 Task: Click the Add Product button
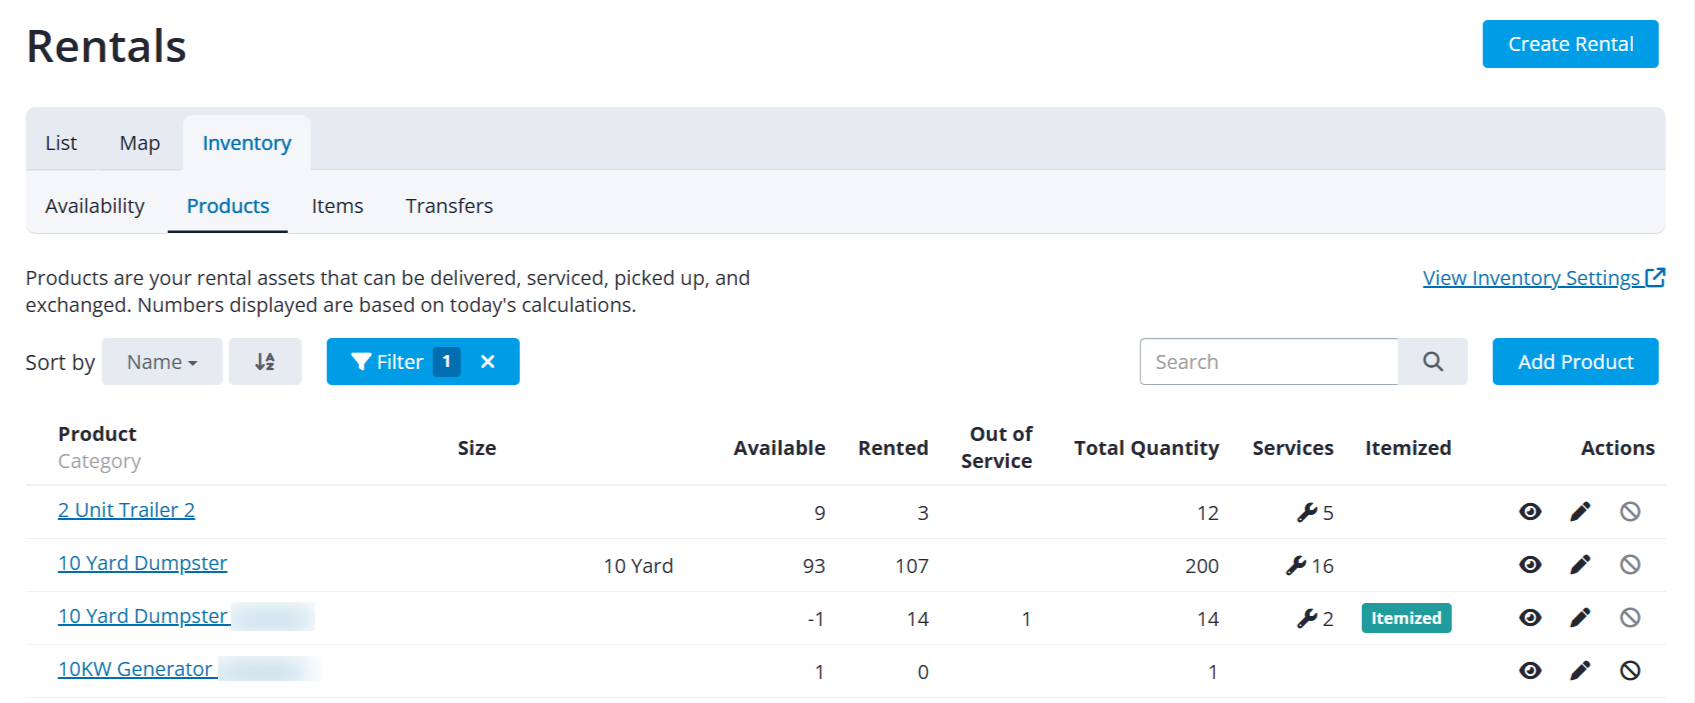[x=1576, y=362]
